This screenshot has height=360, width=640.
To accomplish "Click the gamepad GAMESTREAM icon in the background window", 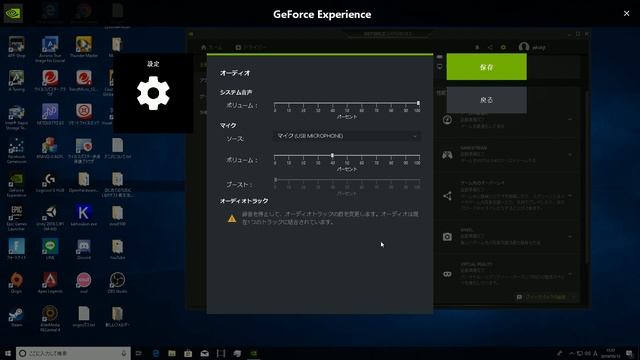I will pyautogui.click(x=447, y=155).
